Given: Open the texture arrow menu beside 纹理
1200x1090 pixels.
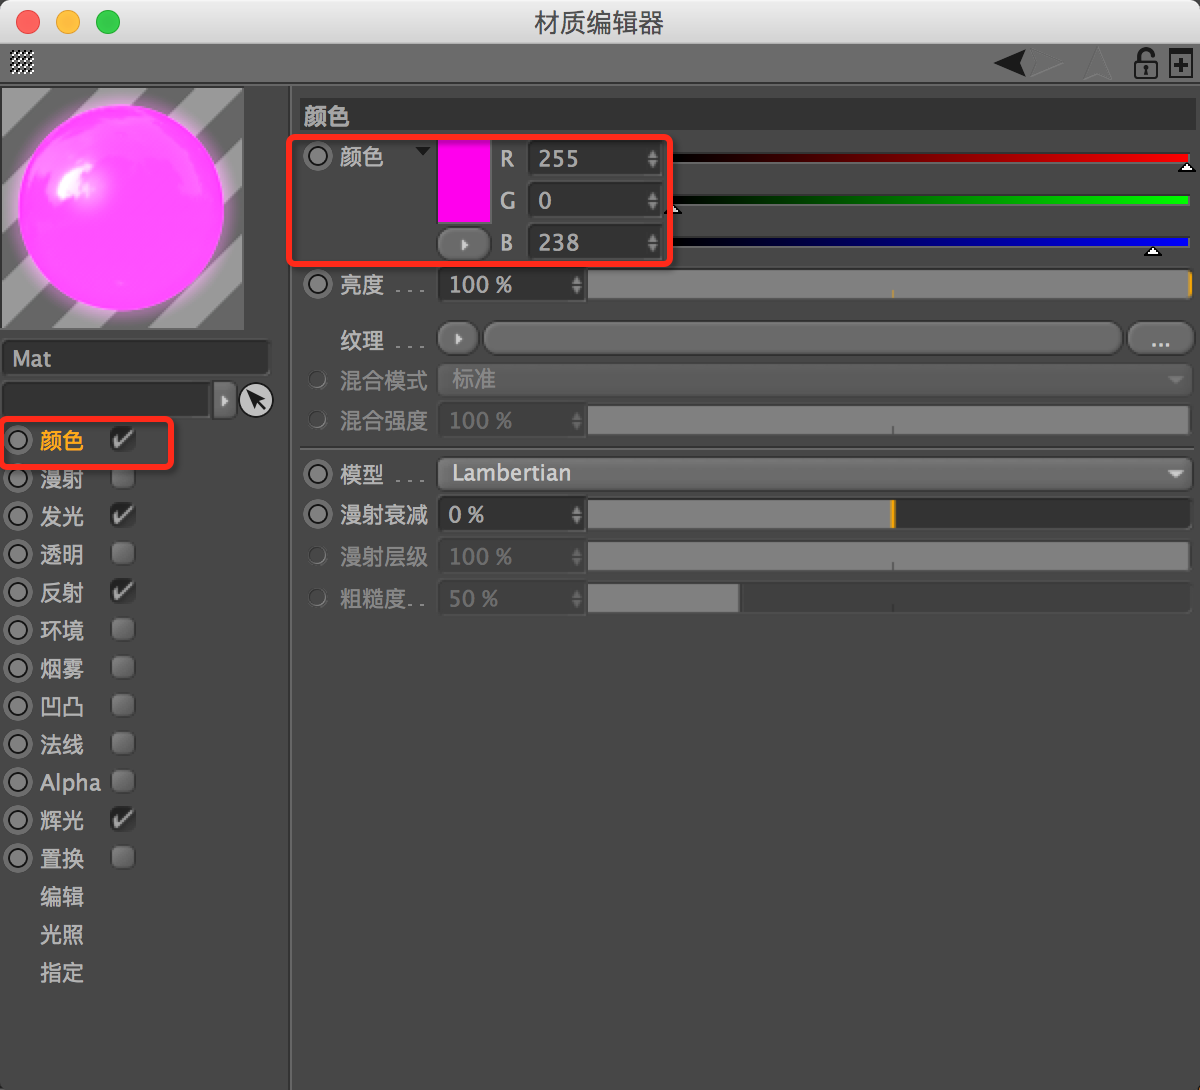Looking at the screenshot, I should tap(458, 339).
